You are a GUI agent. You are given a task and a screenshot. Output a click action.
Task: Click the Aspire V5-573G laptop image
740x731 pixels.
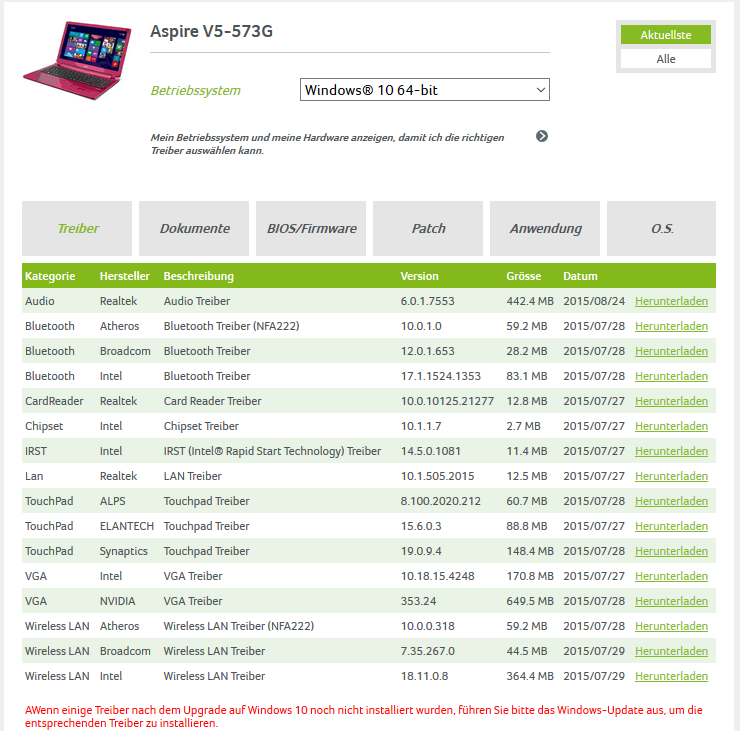tap(77, 60)
